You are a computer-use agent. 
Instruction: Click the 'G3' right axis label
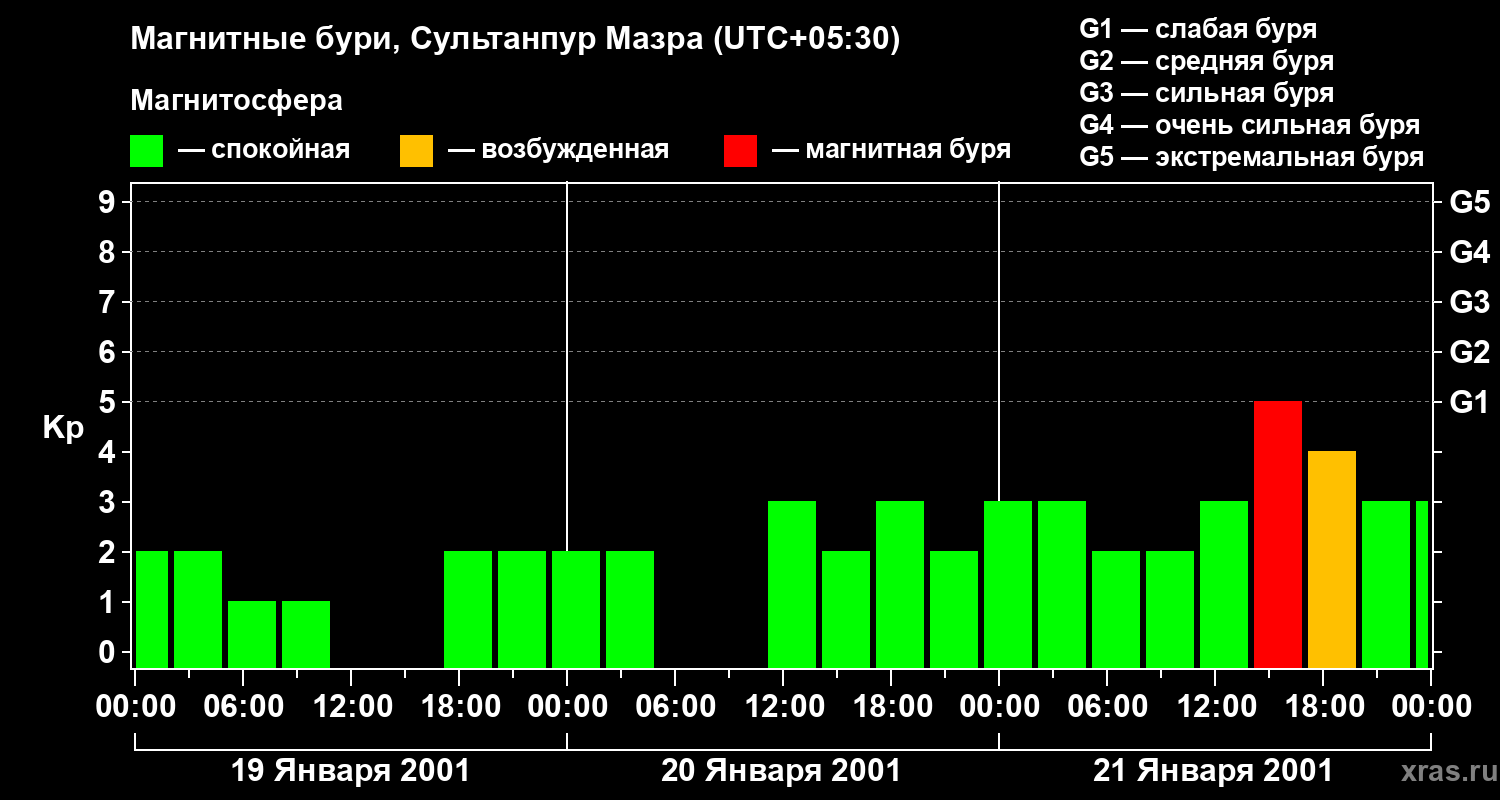pos(1469,303)
